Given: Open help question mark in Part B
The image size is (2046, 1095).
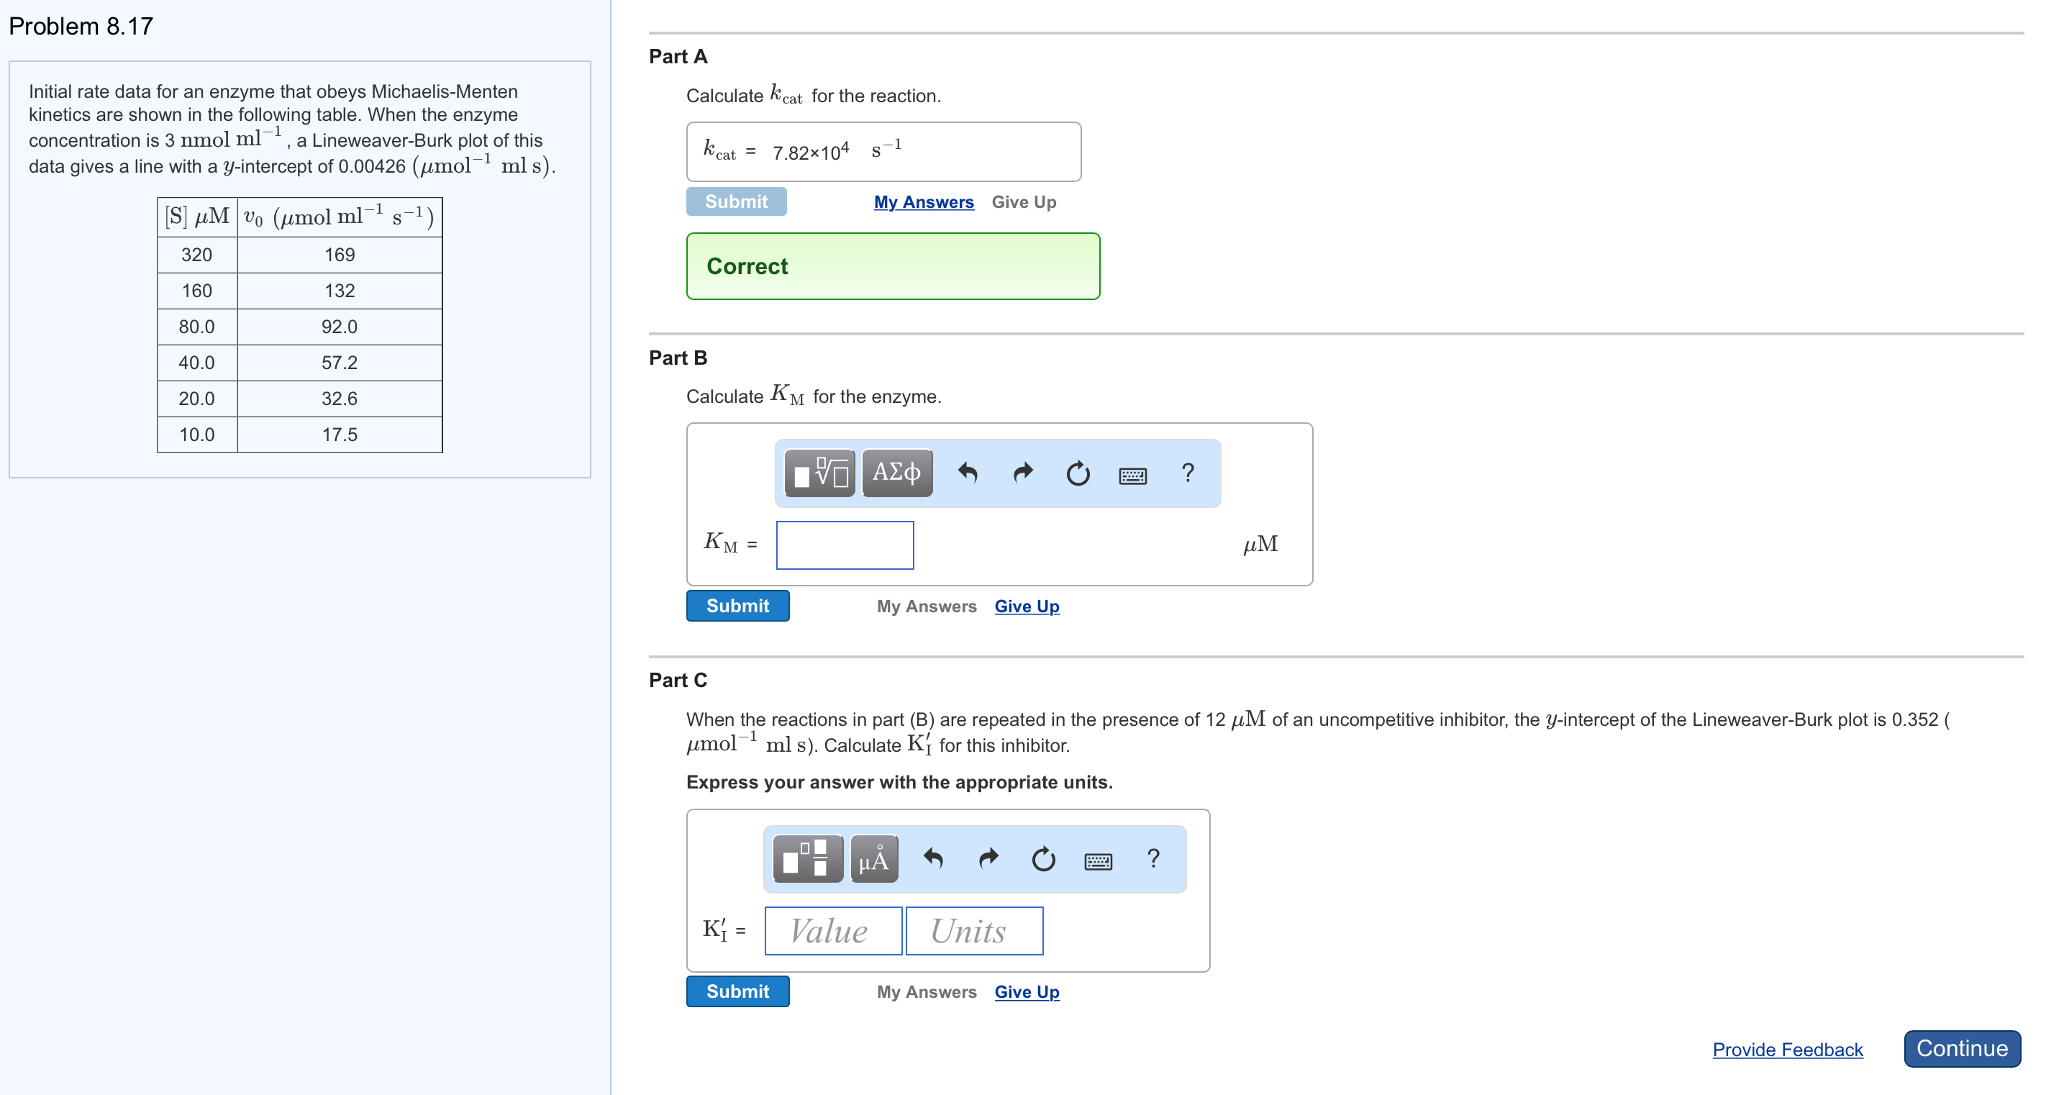Looking at the screenshot, I should pyautogui.click(x=1187, y=473).
